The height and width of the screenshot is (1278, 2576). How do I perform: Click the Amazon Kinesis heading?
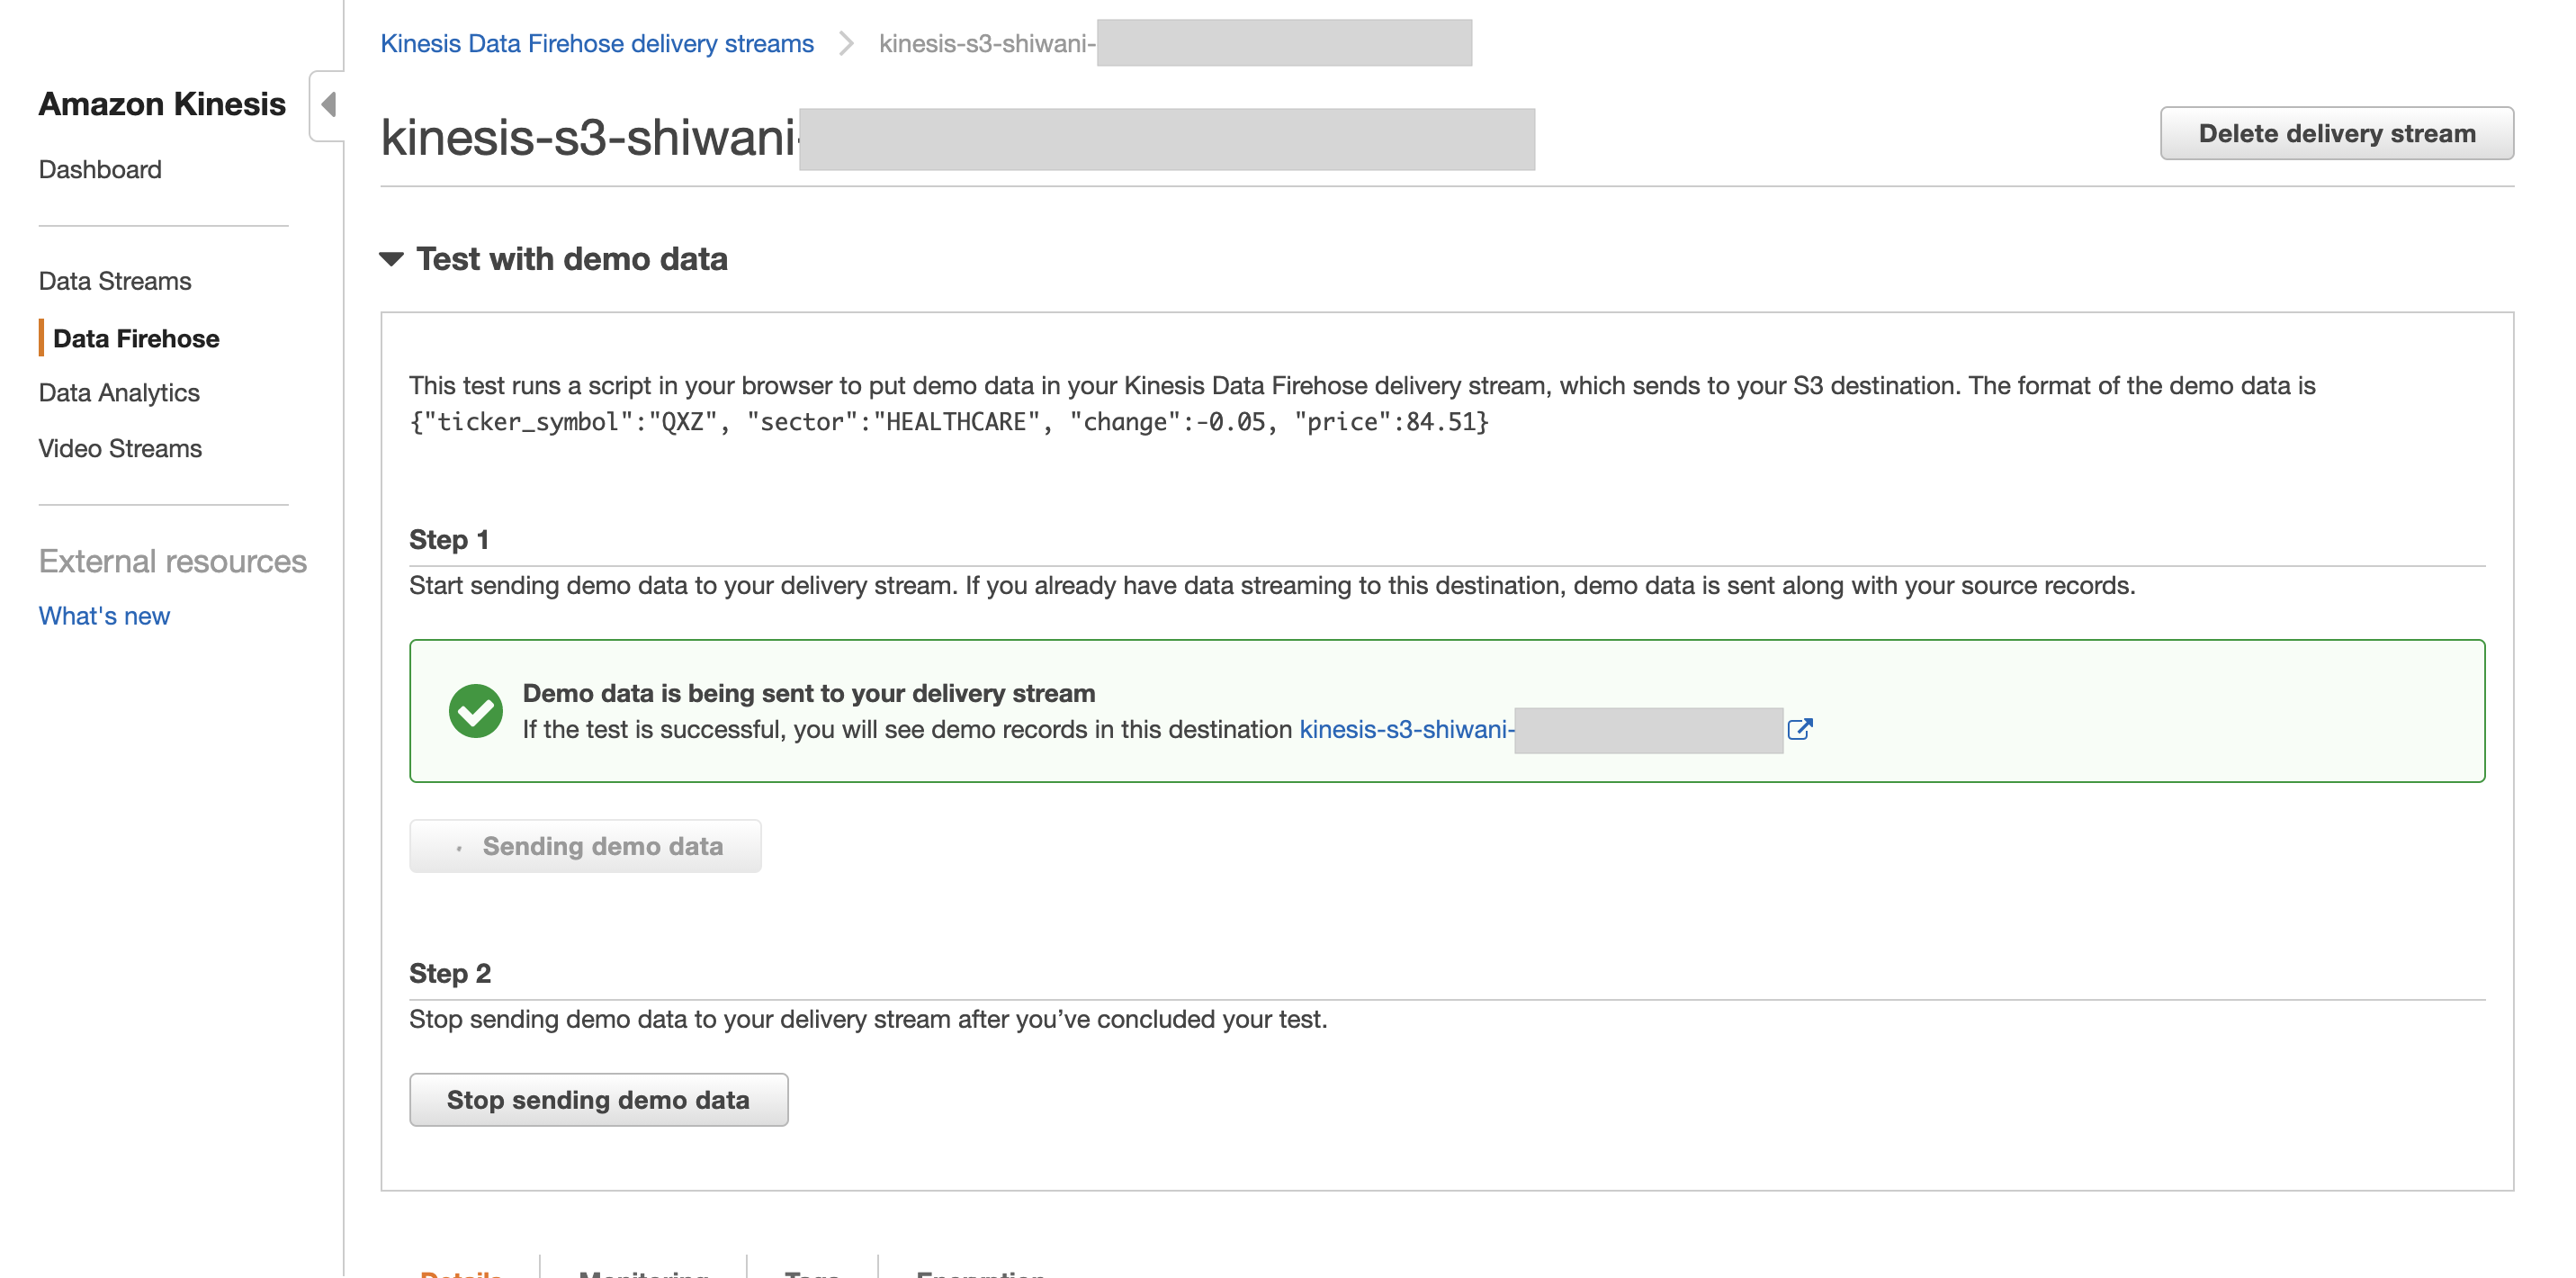162,103
